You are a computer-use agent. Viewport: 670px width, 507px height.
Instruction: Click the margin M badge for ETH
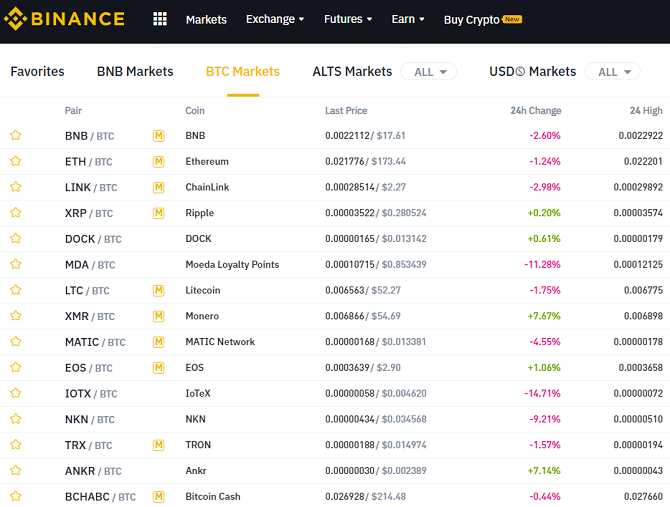[x=159, y=161]
